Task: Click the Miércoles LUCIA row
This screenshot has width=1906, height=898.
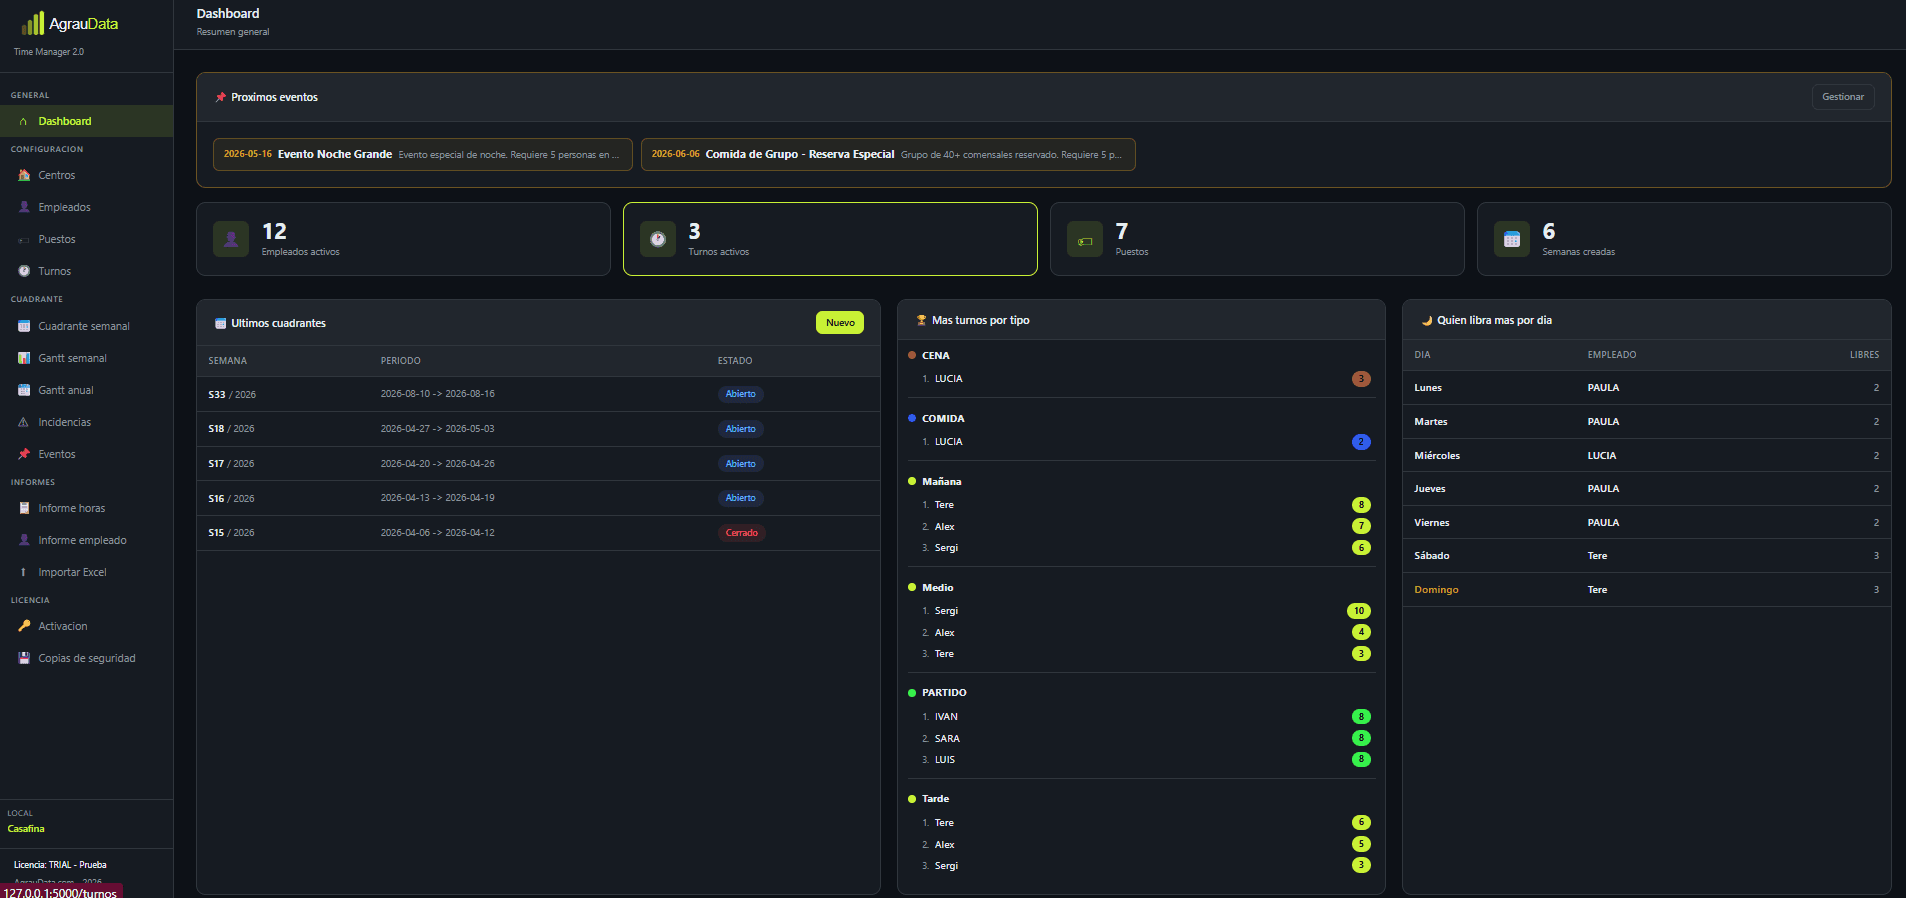Action: pyautogui.click(x=1646, y=455)
